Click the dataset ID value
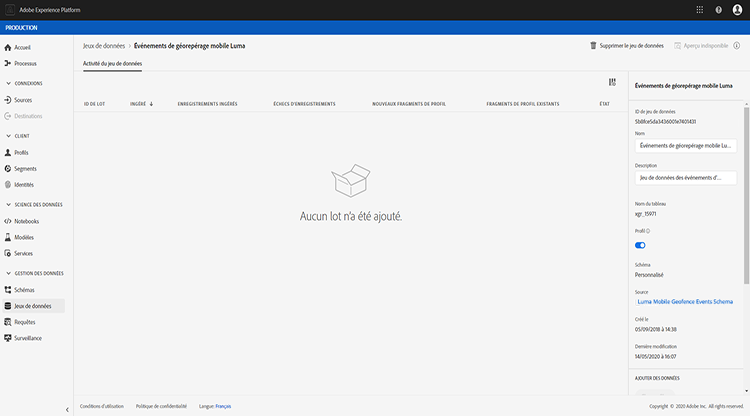The height and width of the screenshot is (416, 750). [665, 121]
